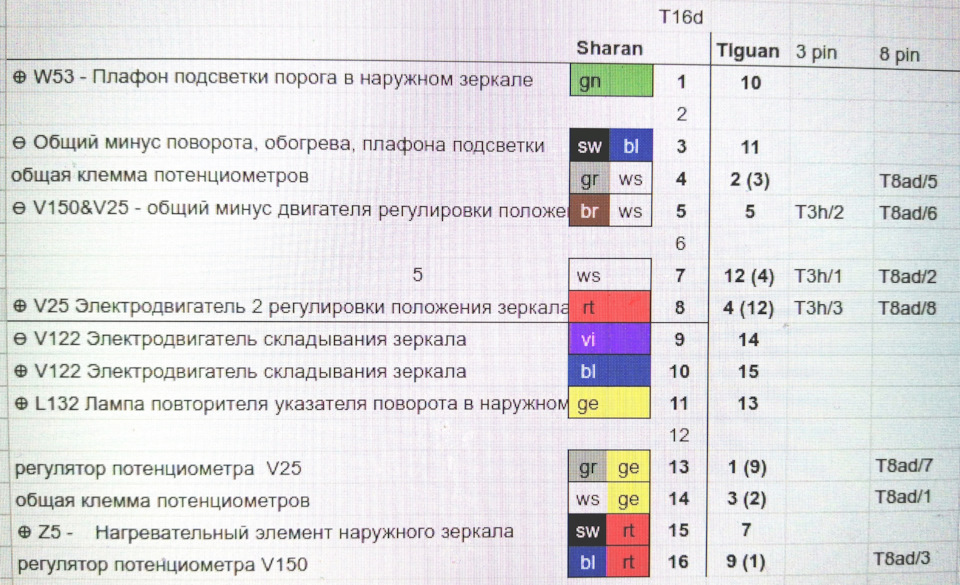Select Tiguan value '1 (9)'
The width and height of the screenshot is (960, 585).
point(747,468)
